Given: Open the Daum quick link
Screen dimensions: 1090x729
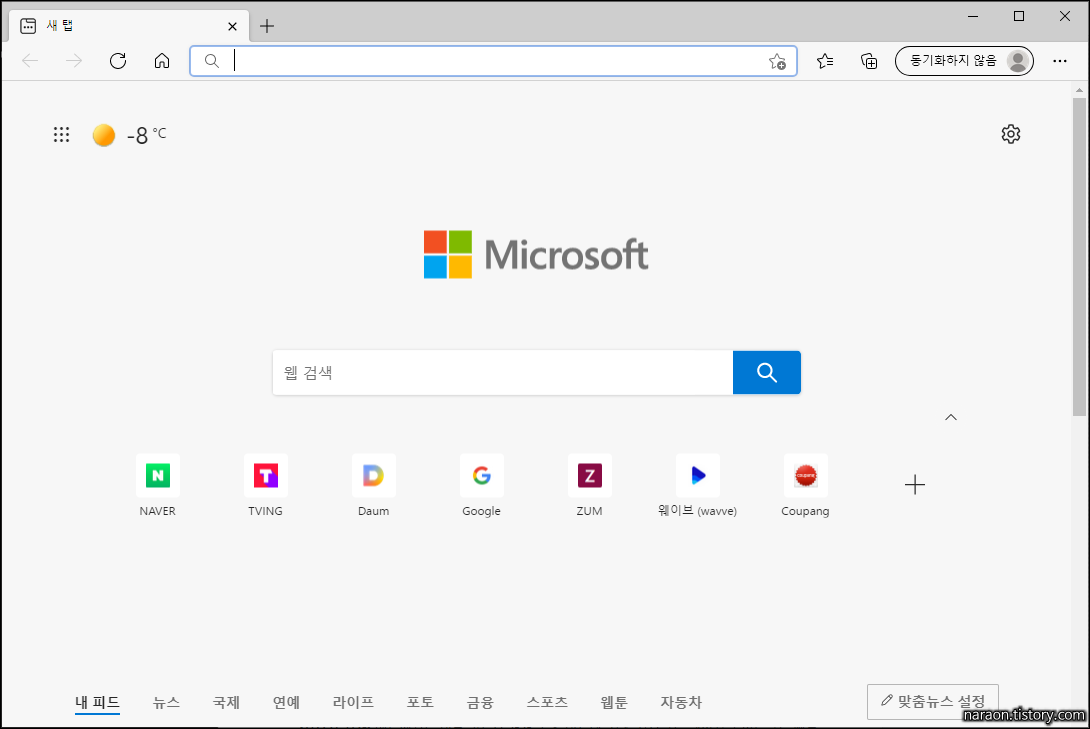Looking at the screenshot, I should [x=373, y=486].
